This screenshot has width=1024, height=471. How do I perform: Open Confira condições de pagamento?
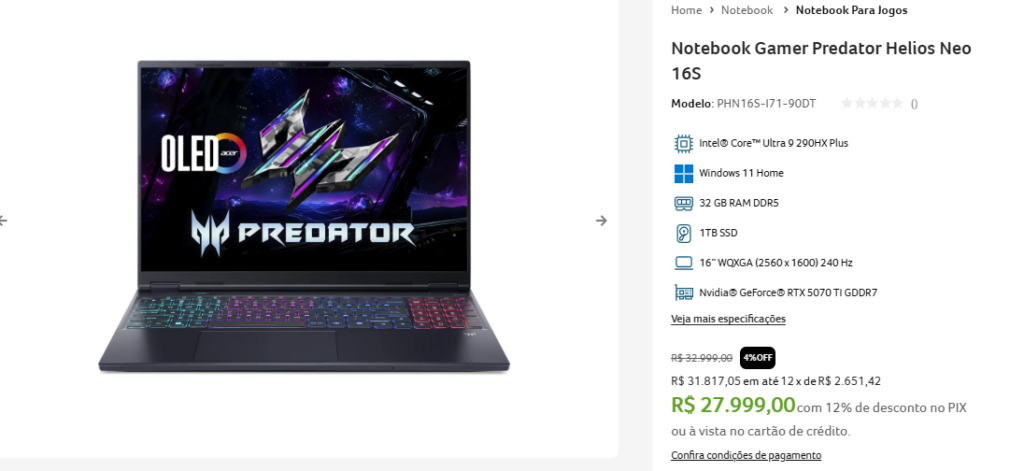tap(746, 455)
